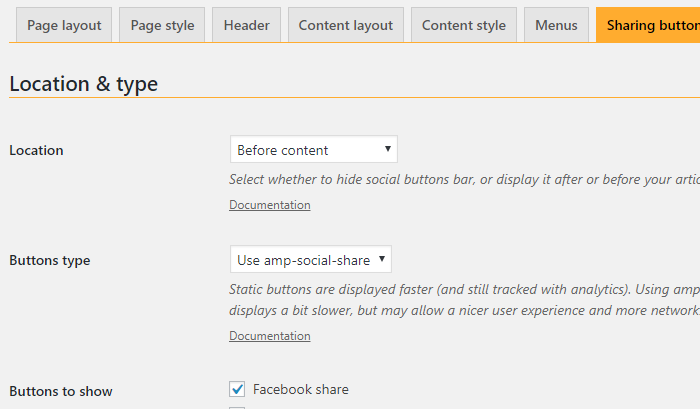This screenshot has width=700, height=409.
Task: Go to the Header tab
Action: [x=246, y=25]
